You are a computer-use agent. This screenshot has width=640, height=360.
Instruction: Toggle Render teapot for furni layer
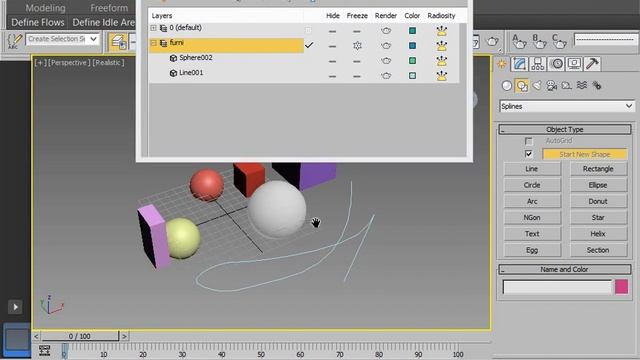[x=386, y=46]
